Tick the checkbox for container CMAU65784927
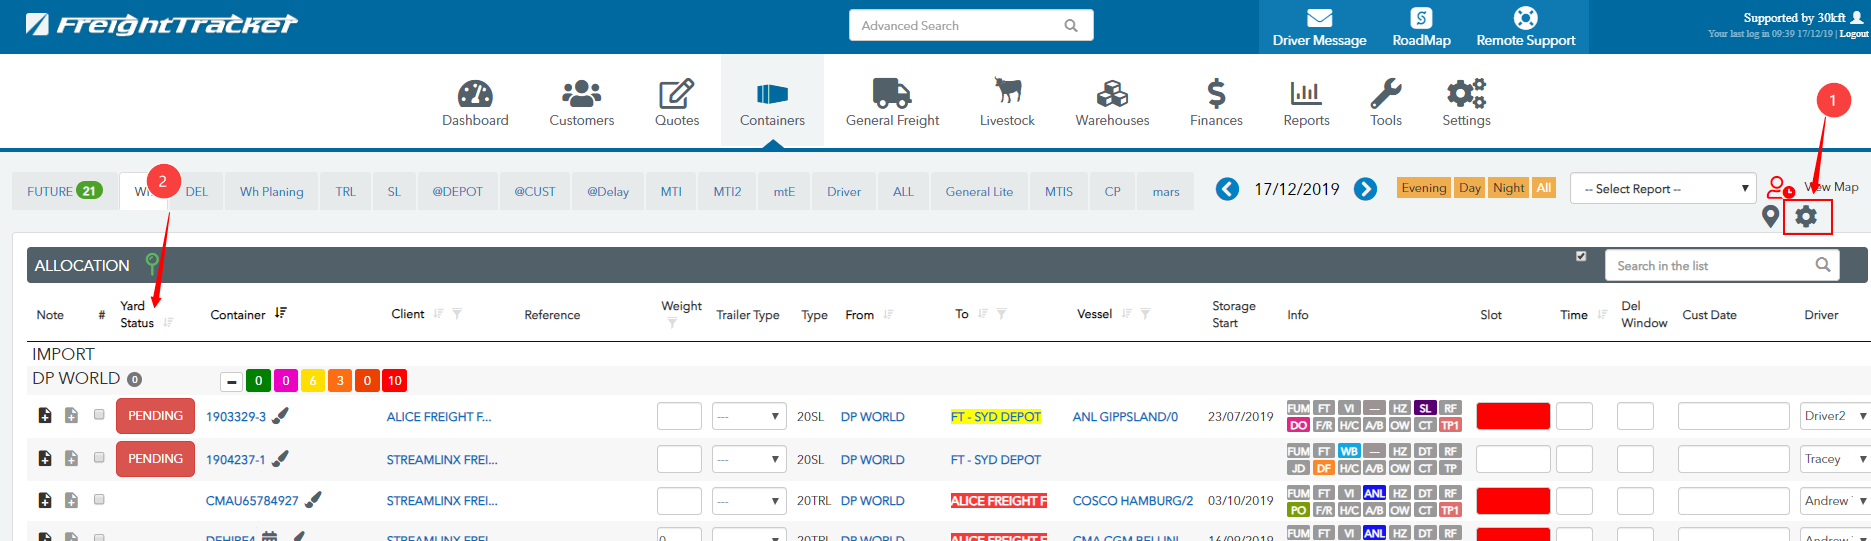The image size is (1871, 541). point(99,499)
